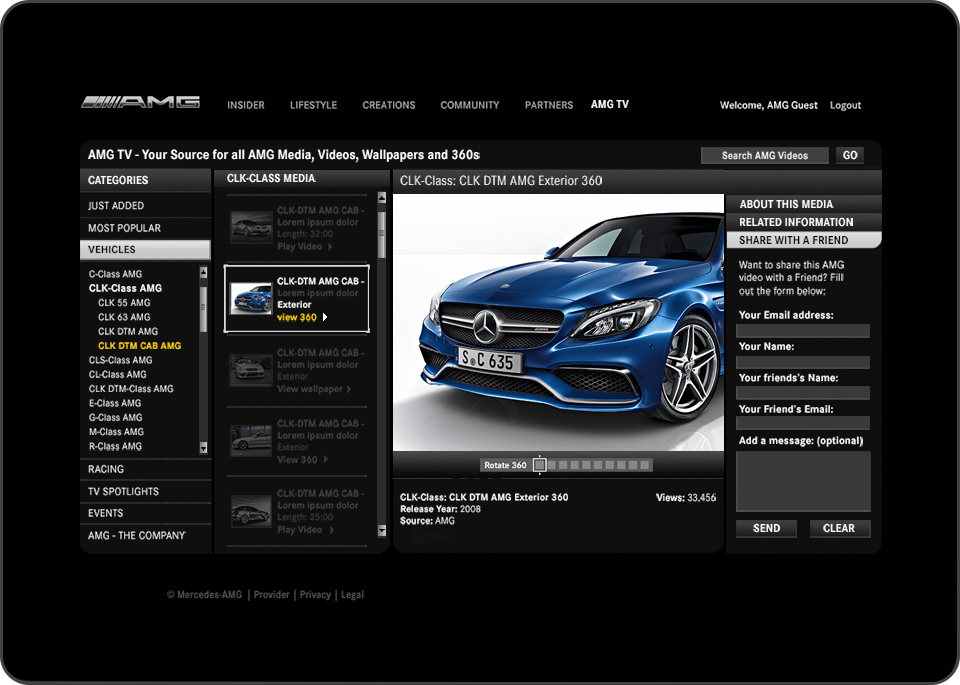Select the AMG TV menu item
The image size is (960, 685).
(610, 105)
